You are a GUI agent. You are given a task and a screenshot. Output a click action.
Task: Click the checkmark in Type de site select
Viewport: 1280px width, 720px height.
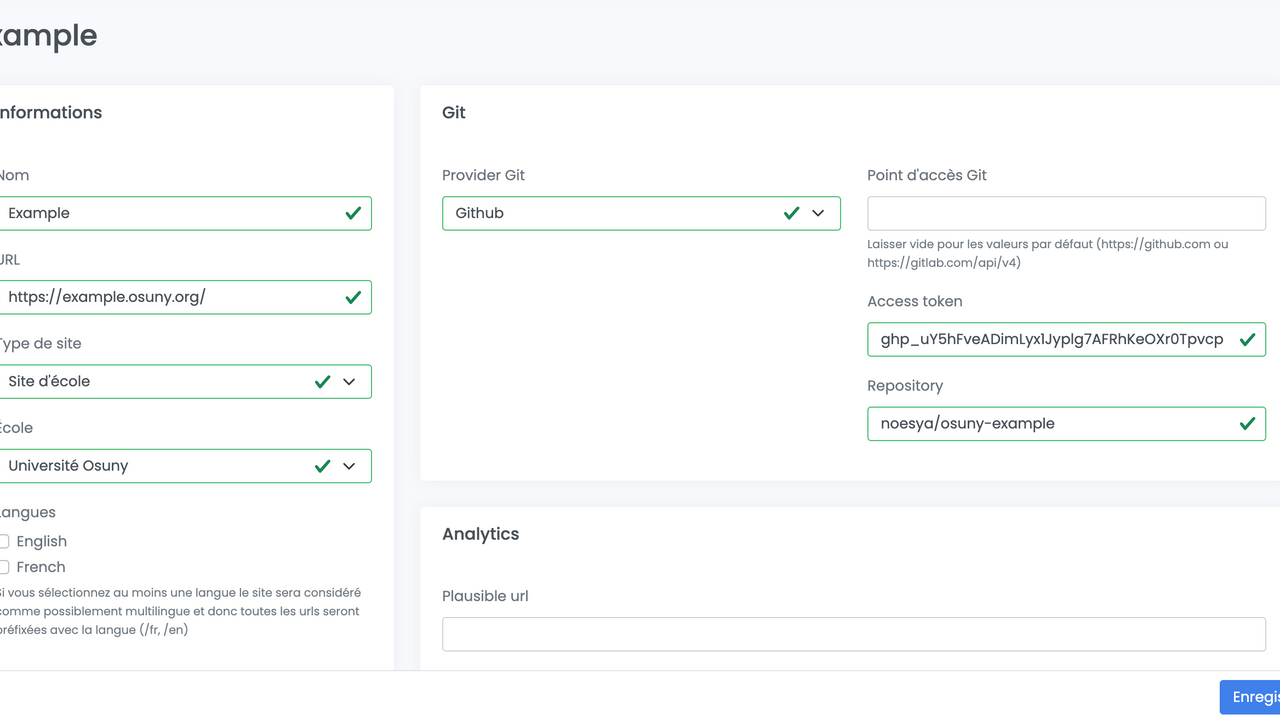point(322,382)
